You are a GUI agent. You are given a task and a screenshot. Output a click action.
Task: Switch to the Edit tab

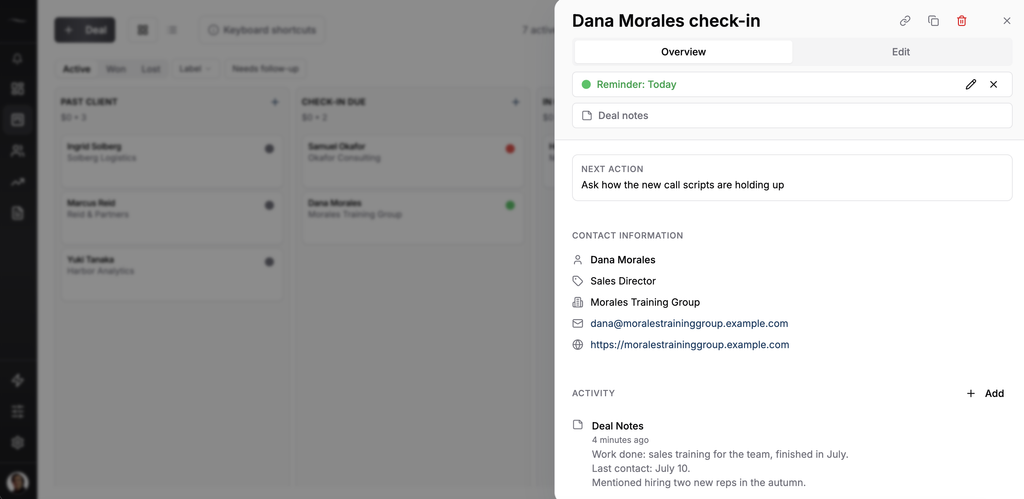(901, 52)
